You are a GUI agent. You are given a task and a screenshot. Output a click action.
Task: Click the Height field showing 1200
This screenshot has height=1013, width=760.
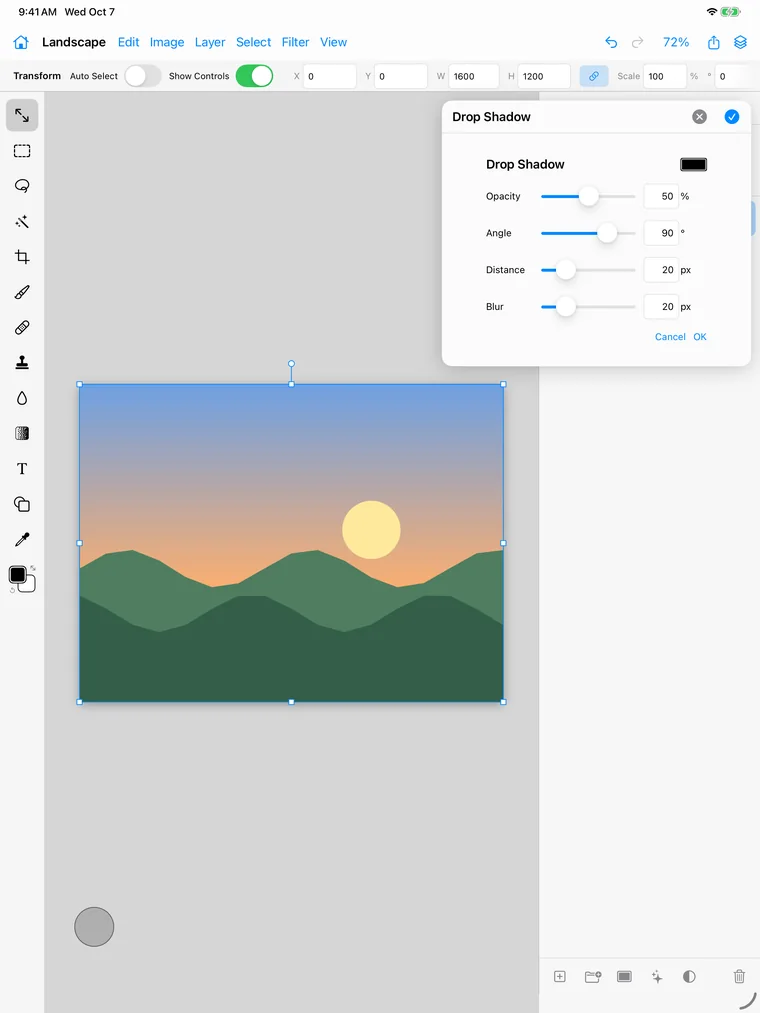544,76
